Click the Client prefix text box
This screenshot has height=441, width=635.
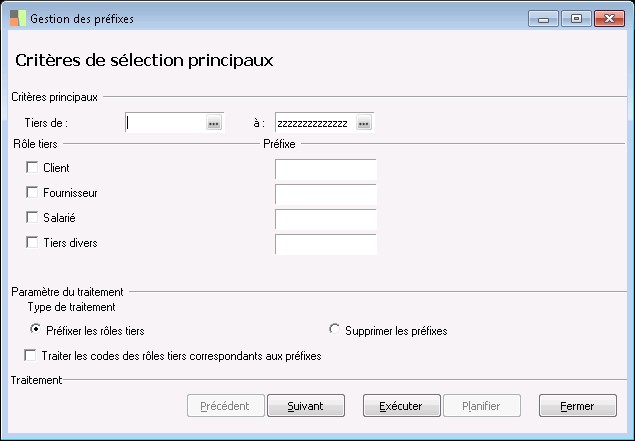click(325, 169)
